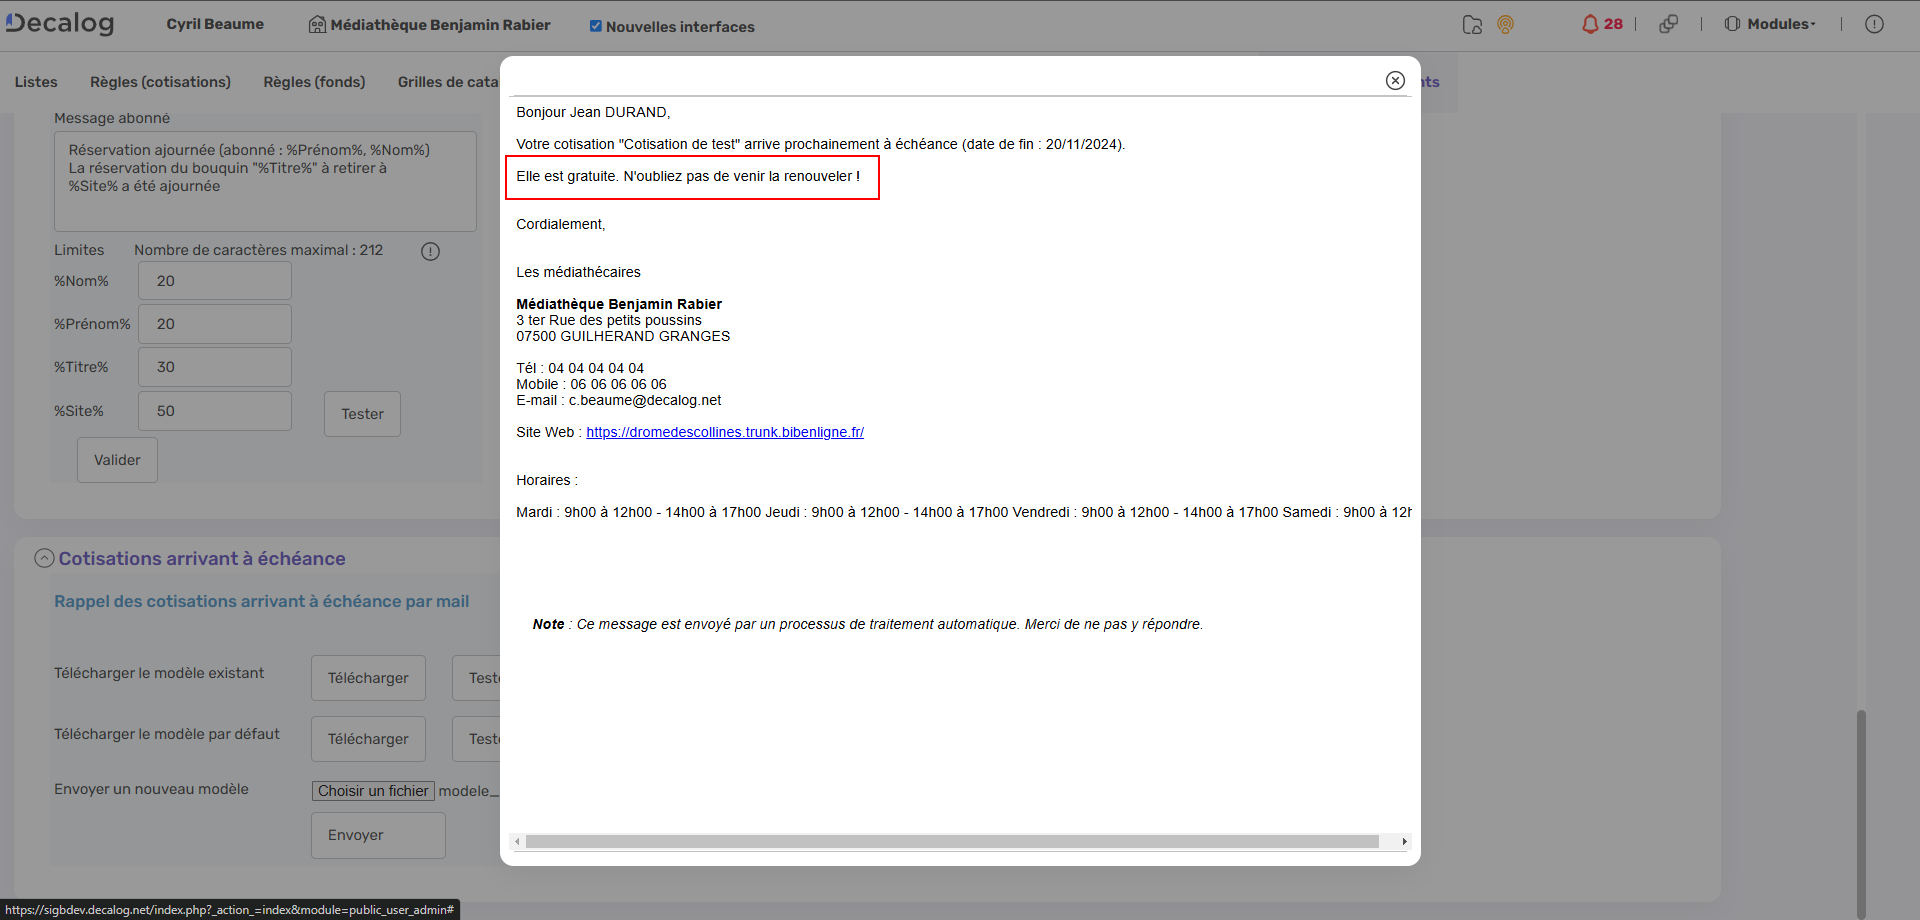1920x920 pixels.
Task: Open the notifications bell showing 28
Action: 1598,24
